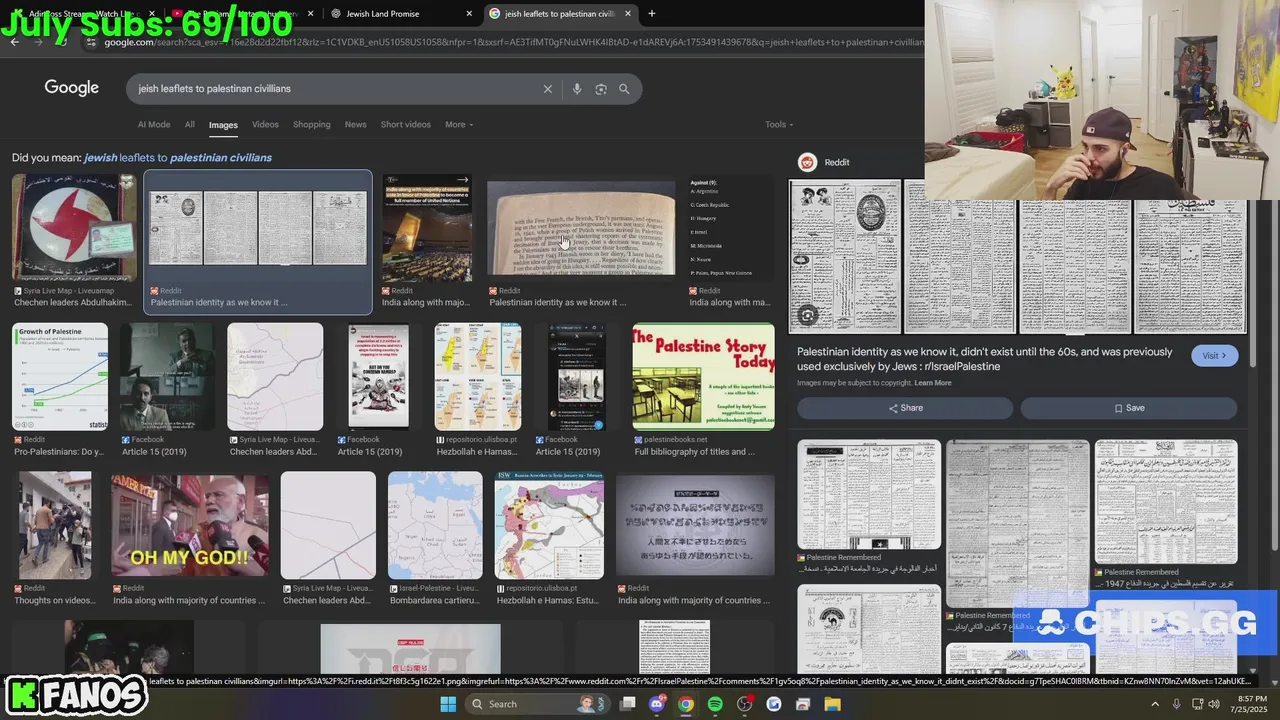
Task: Open the selected newspaper pages Reddit thumbnail
Action: click(258, 229)
